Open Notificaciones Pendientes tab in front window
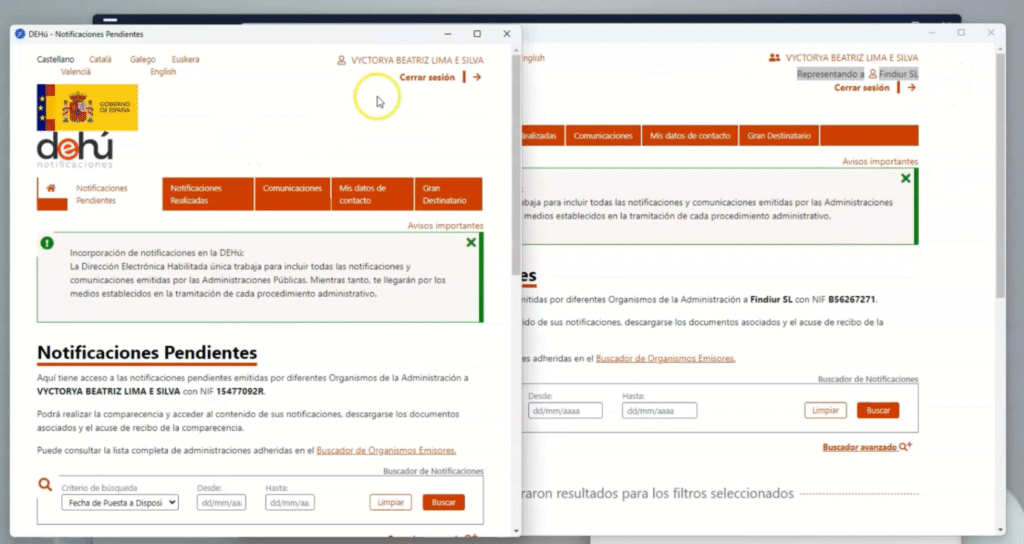Image resolution: width=1024 pixels, height=544 pixels. point(102,194)
